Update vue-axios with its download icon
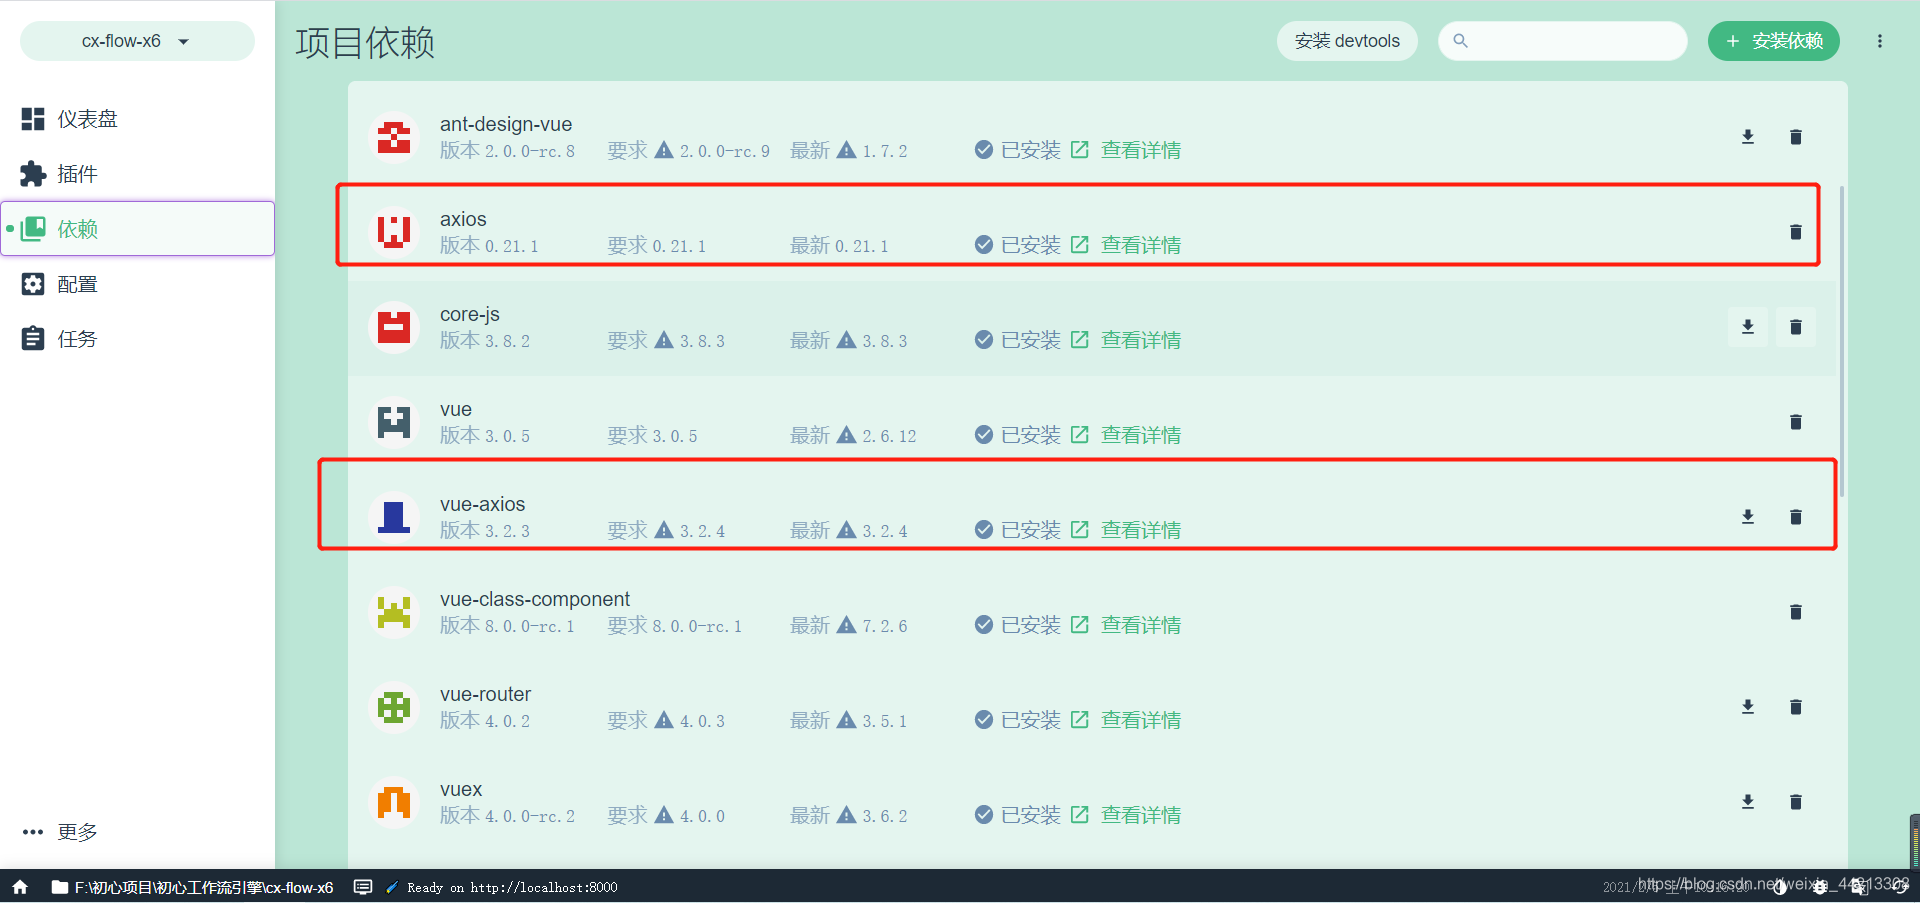This screenshot has width=1920, height=903. click(1748, 517)
